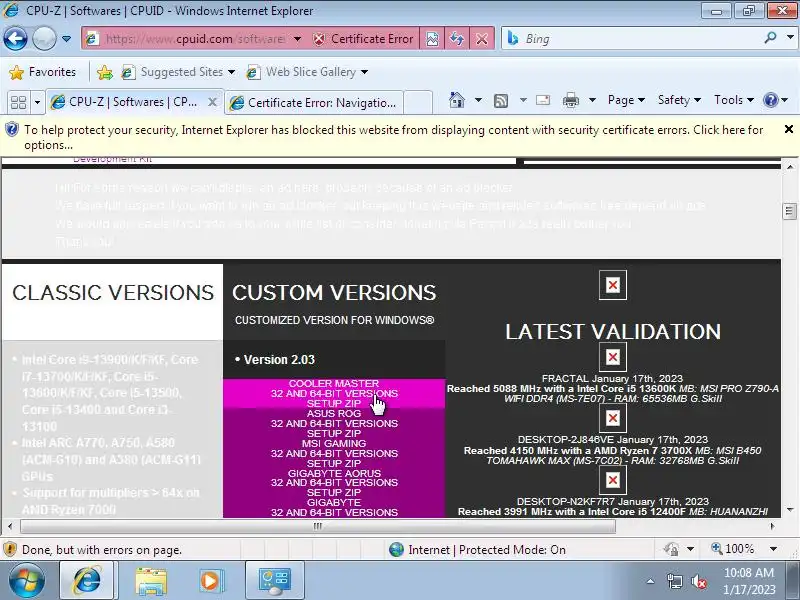Viewport: 800px width, 600px height.
Task: Toggle Compatibility View icon
Action: pyautogui.click(x=432, y=39)
